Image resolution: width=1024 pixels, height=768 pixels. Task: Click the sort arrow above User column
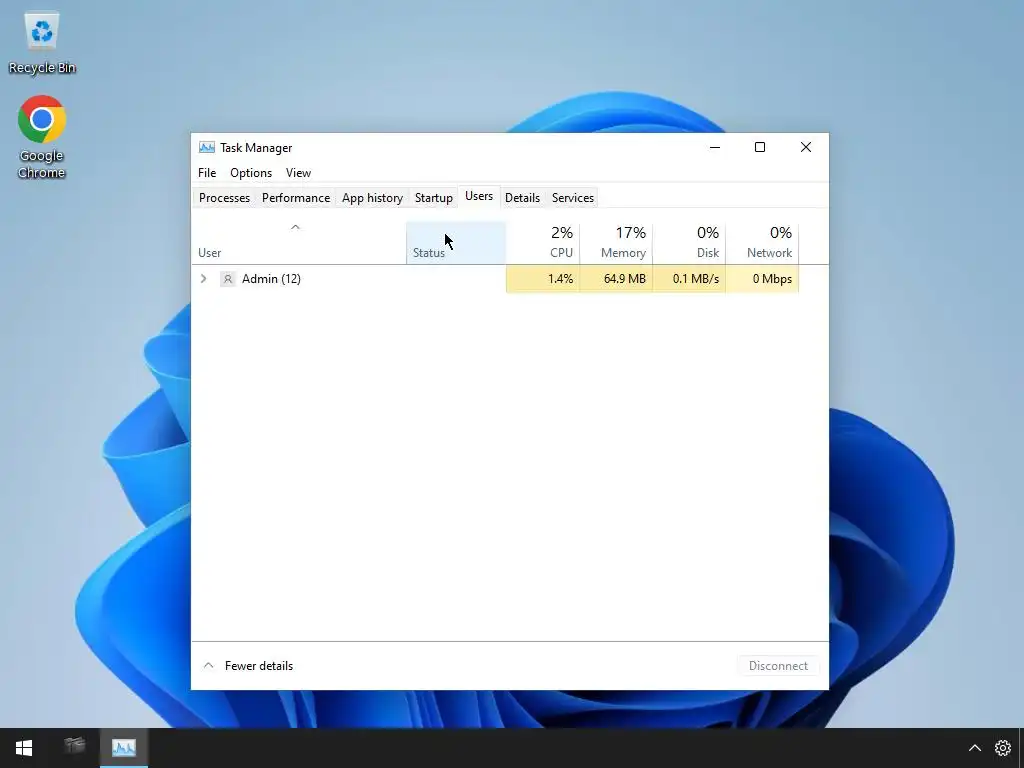[295, 227]
